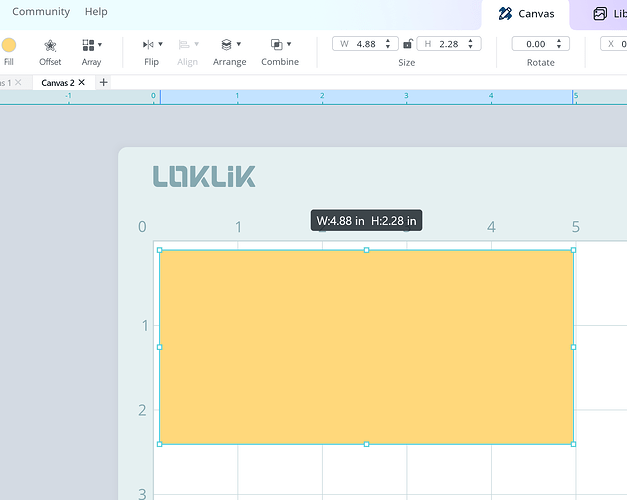Click the top-right resize handle
Image resolution: width=627 pixels, height=500 pixels.
(573, 250)
